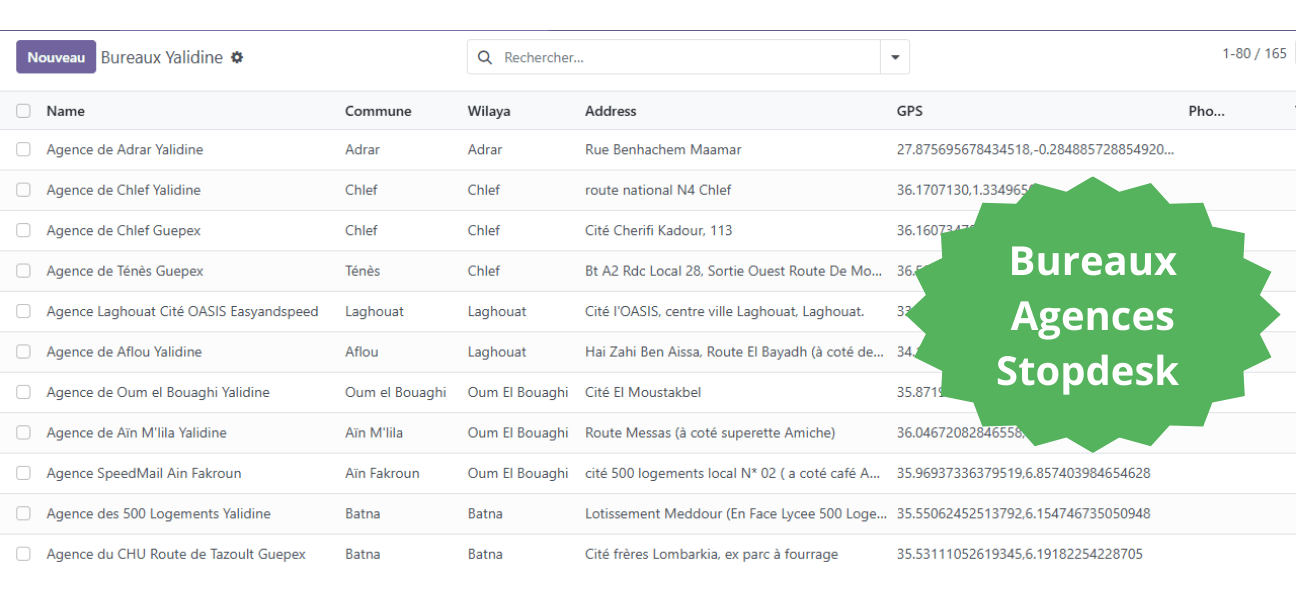Click the search magnifier icon

pos(485,57)
